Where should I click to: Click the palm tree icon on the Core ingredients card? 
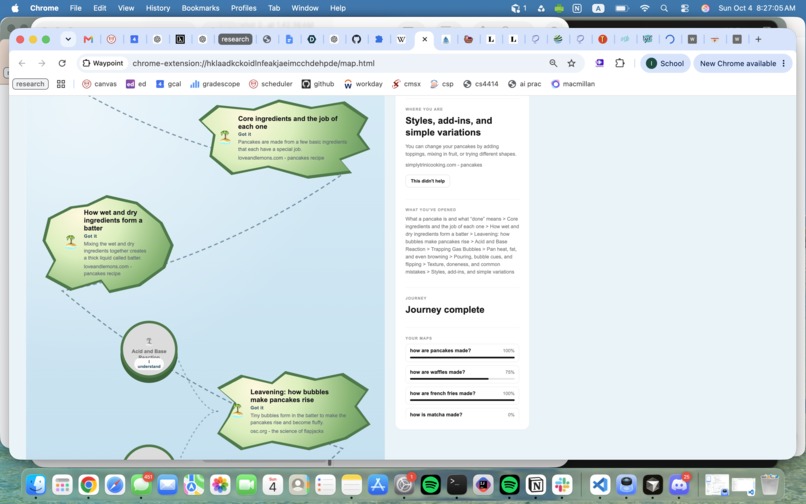(x=225, y=136)
